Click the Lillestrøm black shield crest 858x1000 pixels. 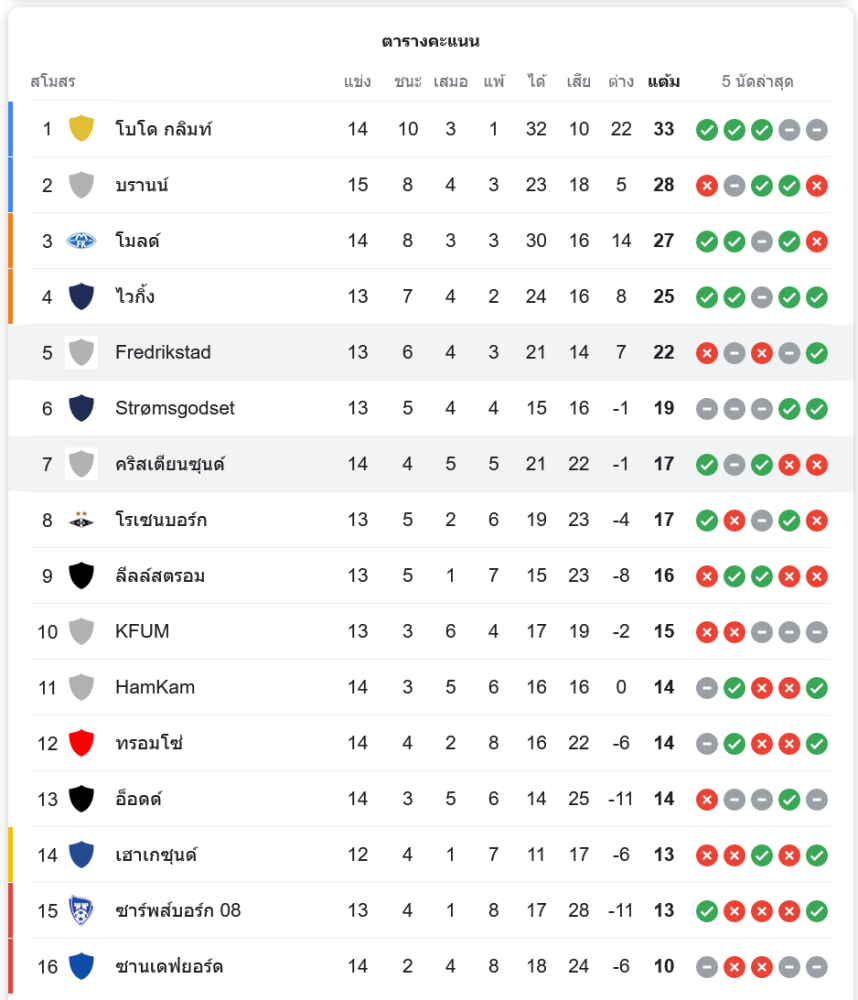tap(81, 575)
